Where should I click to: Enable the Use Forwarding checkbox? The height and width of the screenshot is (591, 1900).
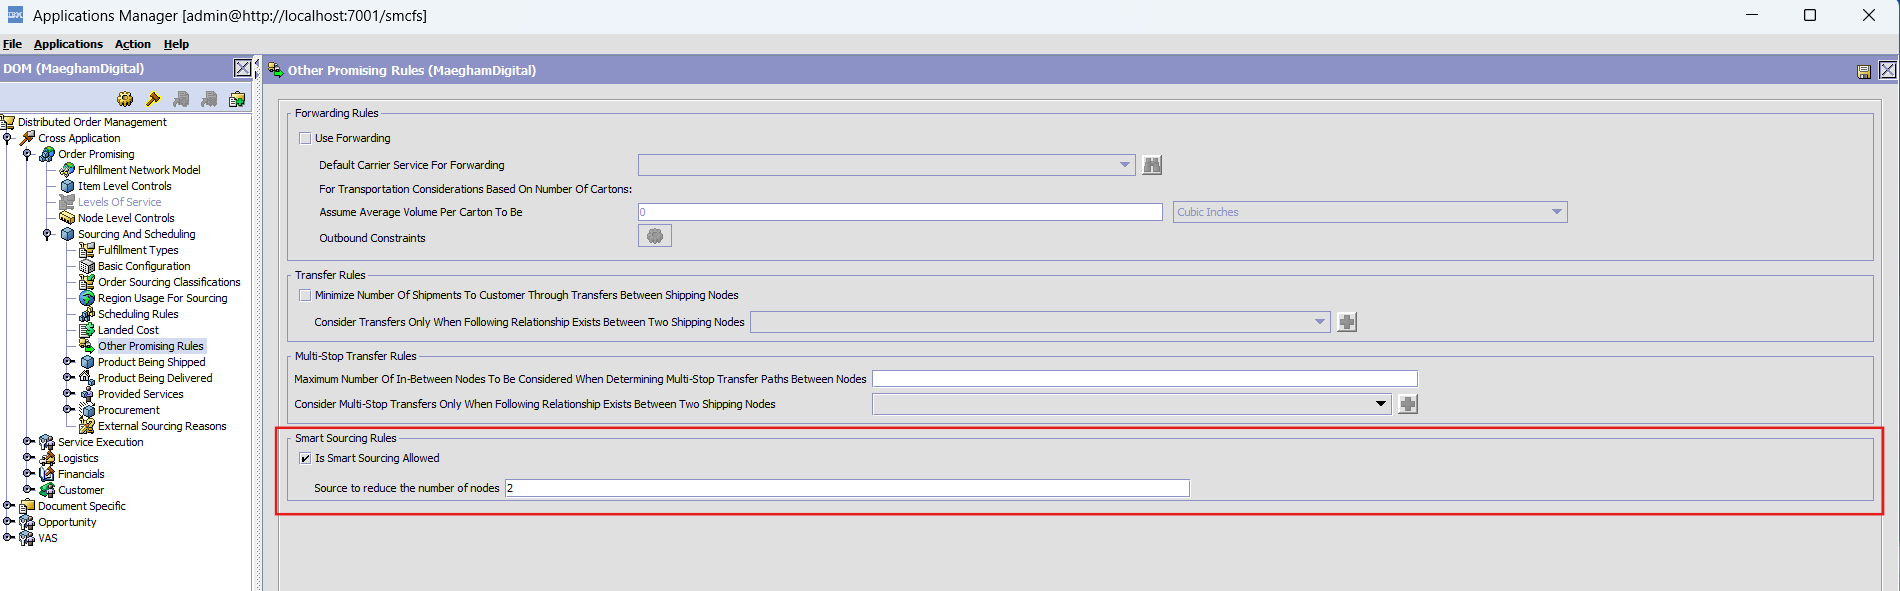coord(305,138)
